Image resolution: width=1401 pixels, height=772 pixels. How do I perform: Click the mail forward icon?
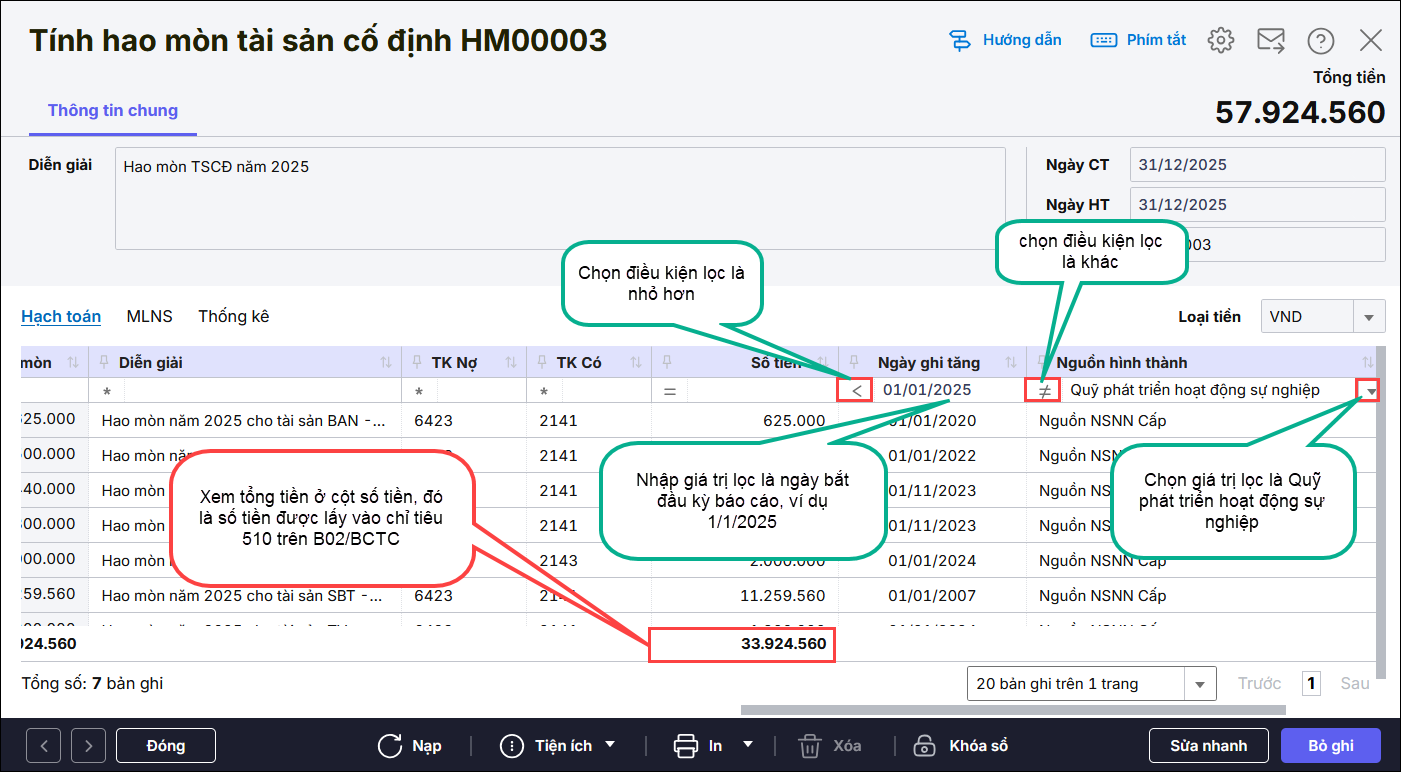coord(1271,40)
